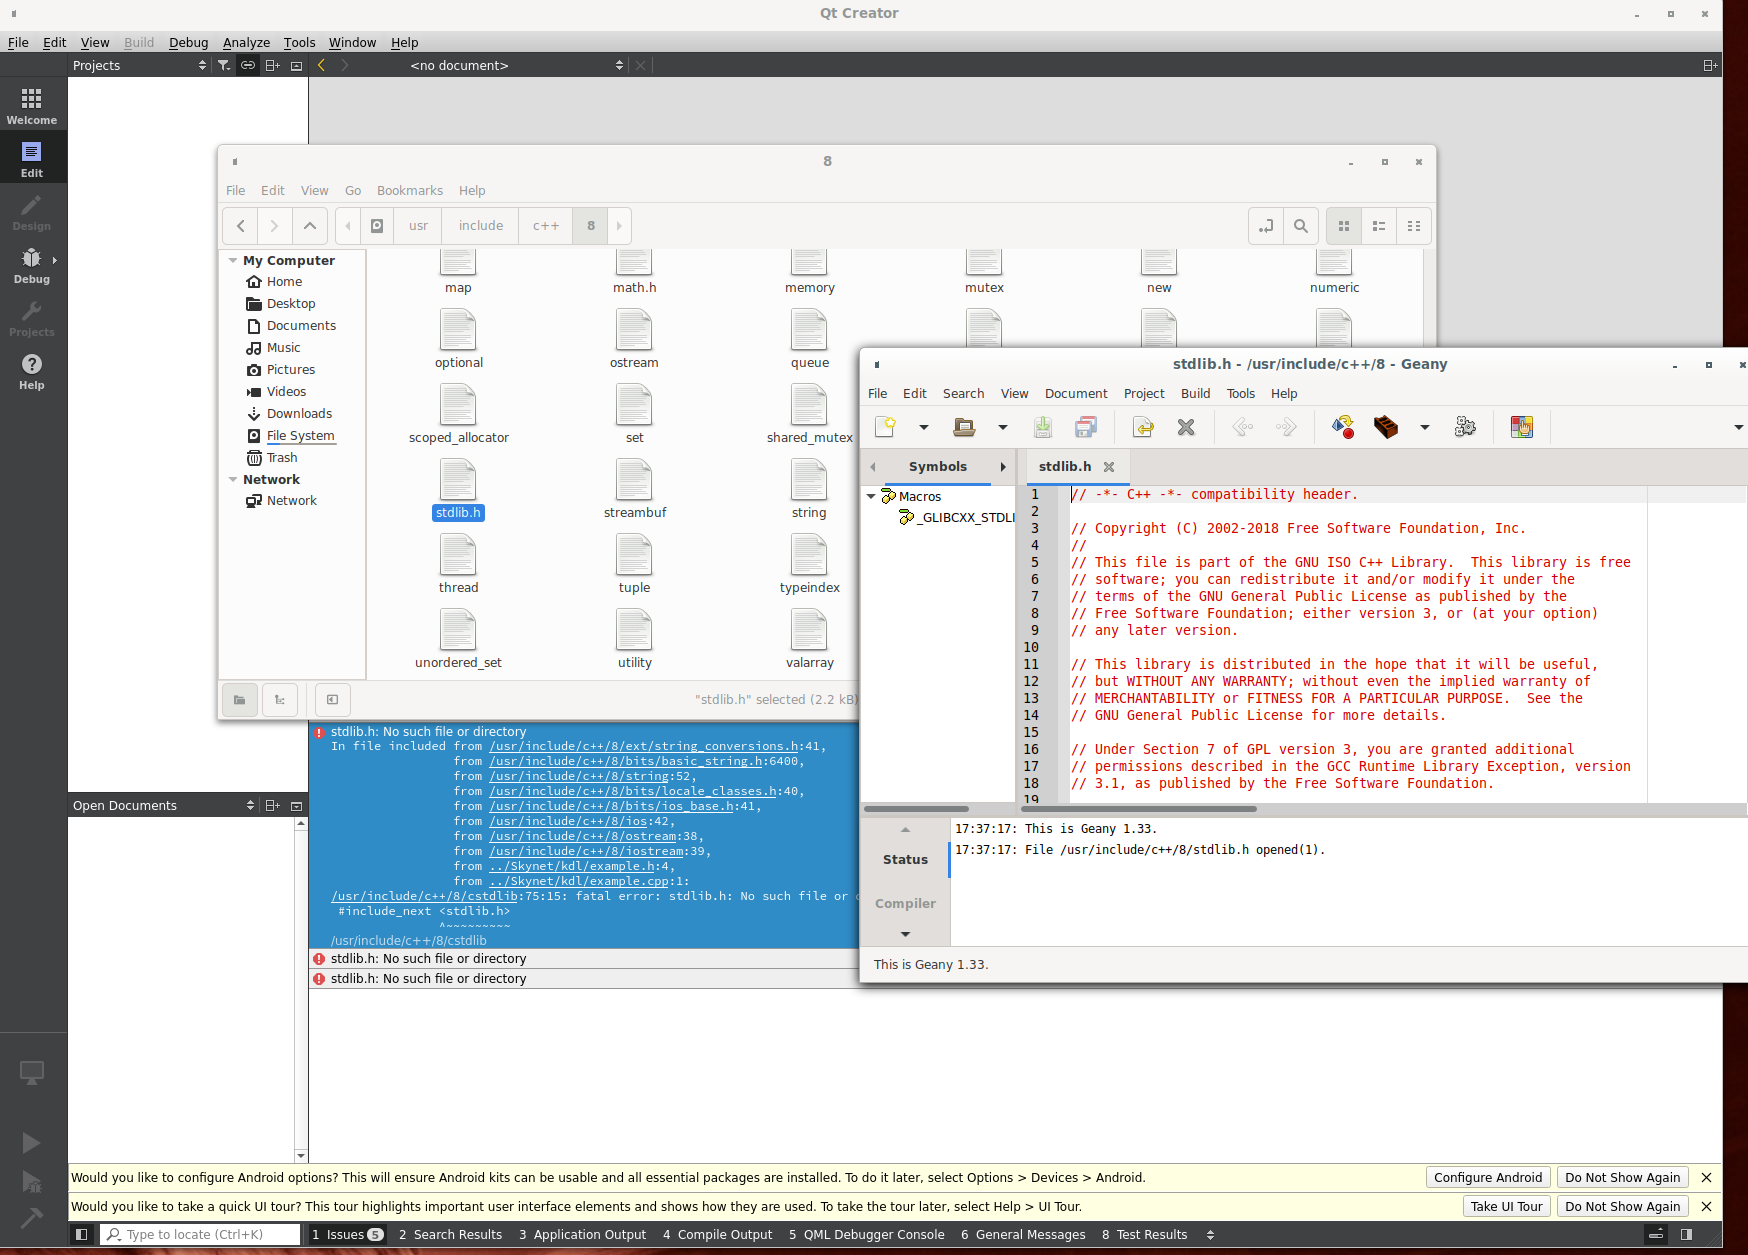This screenshot has height=1255, width=1748.
Task: Go back with yellow arrow in Qt Creator editor bar
Action: 321,65
